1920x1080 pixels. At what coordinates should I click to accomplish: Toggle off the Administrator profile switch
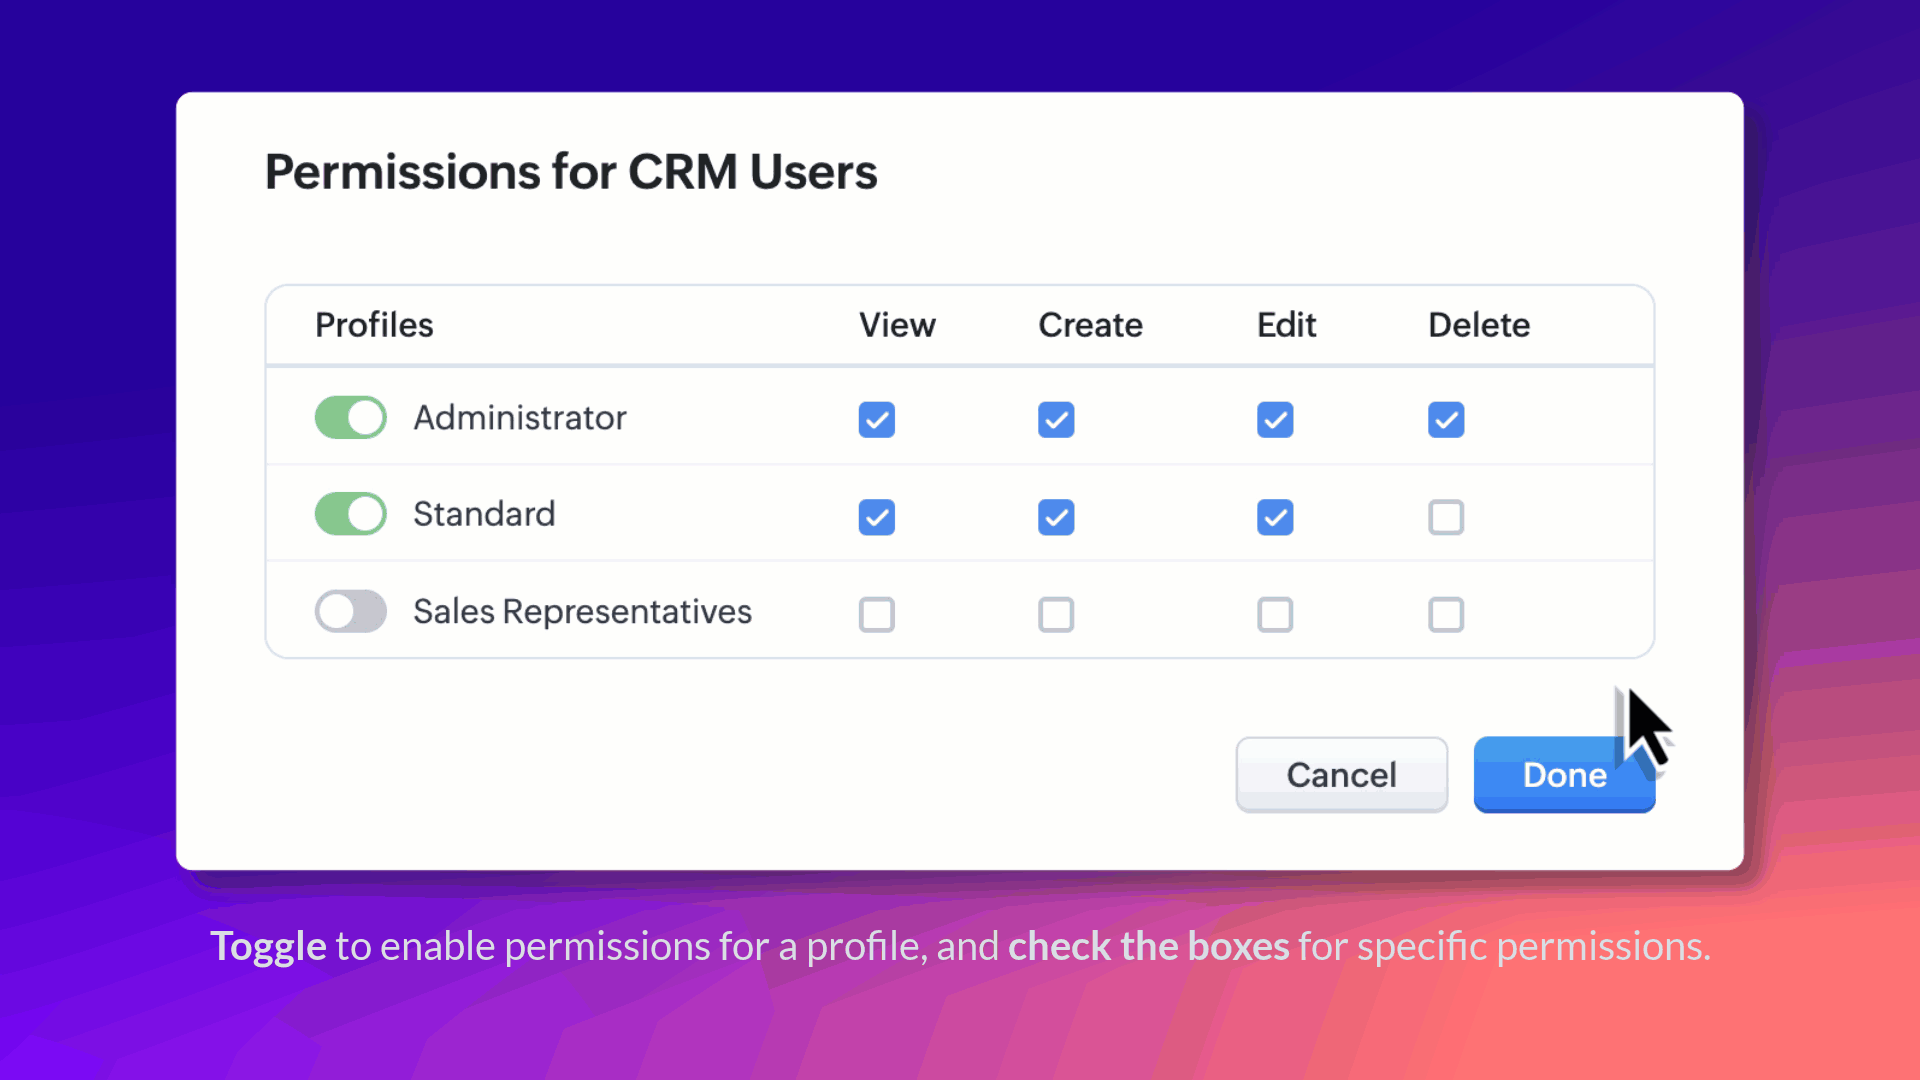[x=350, y=418]
